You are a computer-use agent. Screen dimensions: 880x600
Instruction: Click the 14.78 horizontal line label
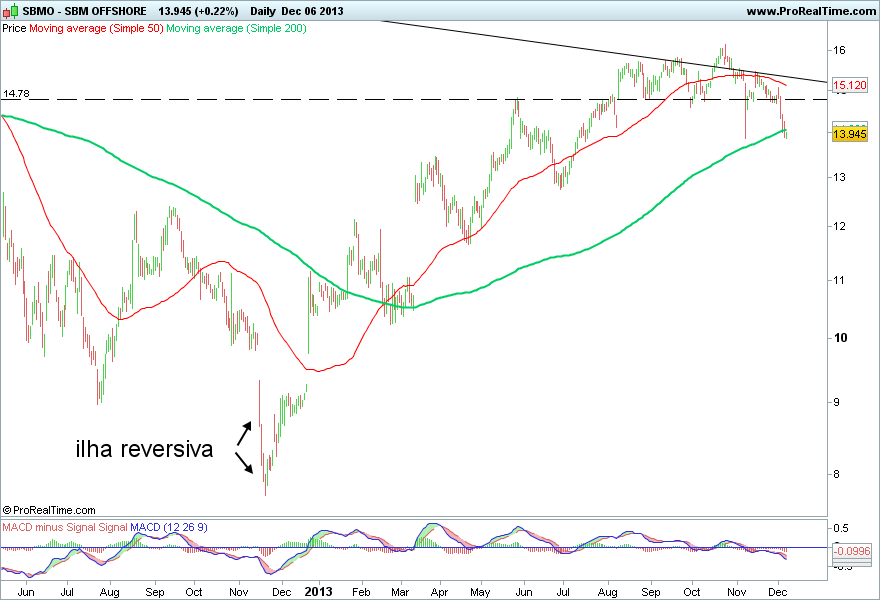[16, 93]
